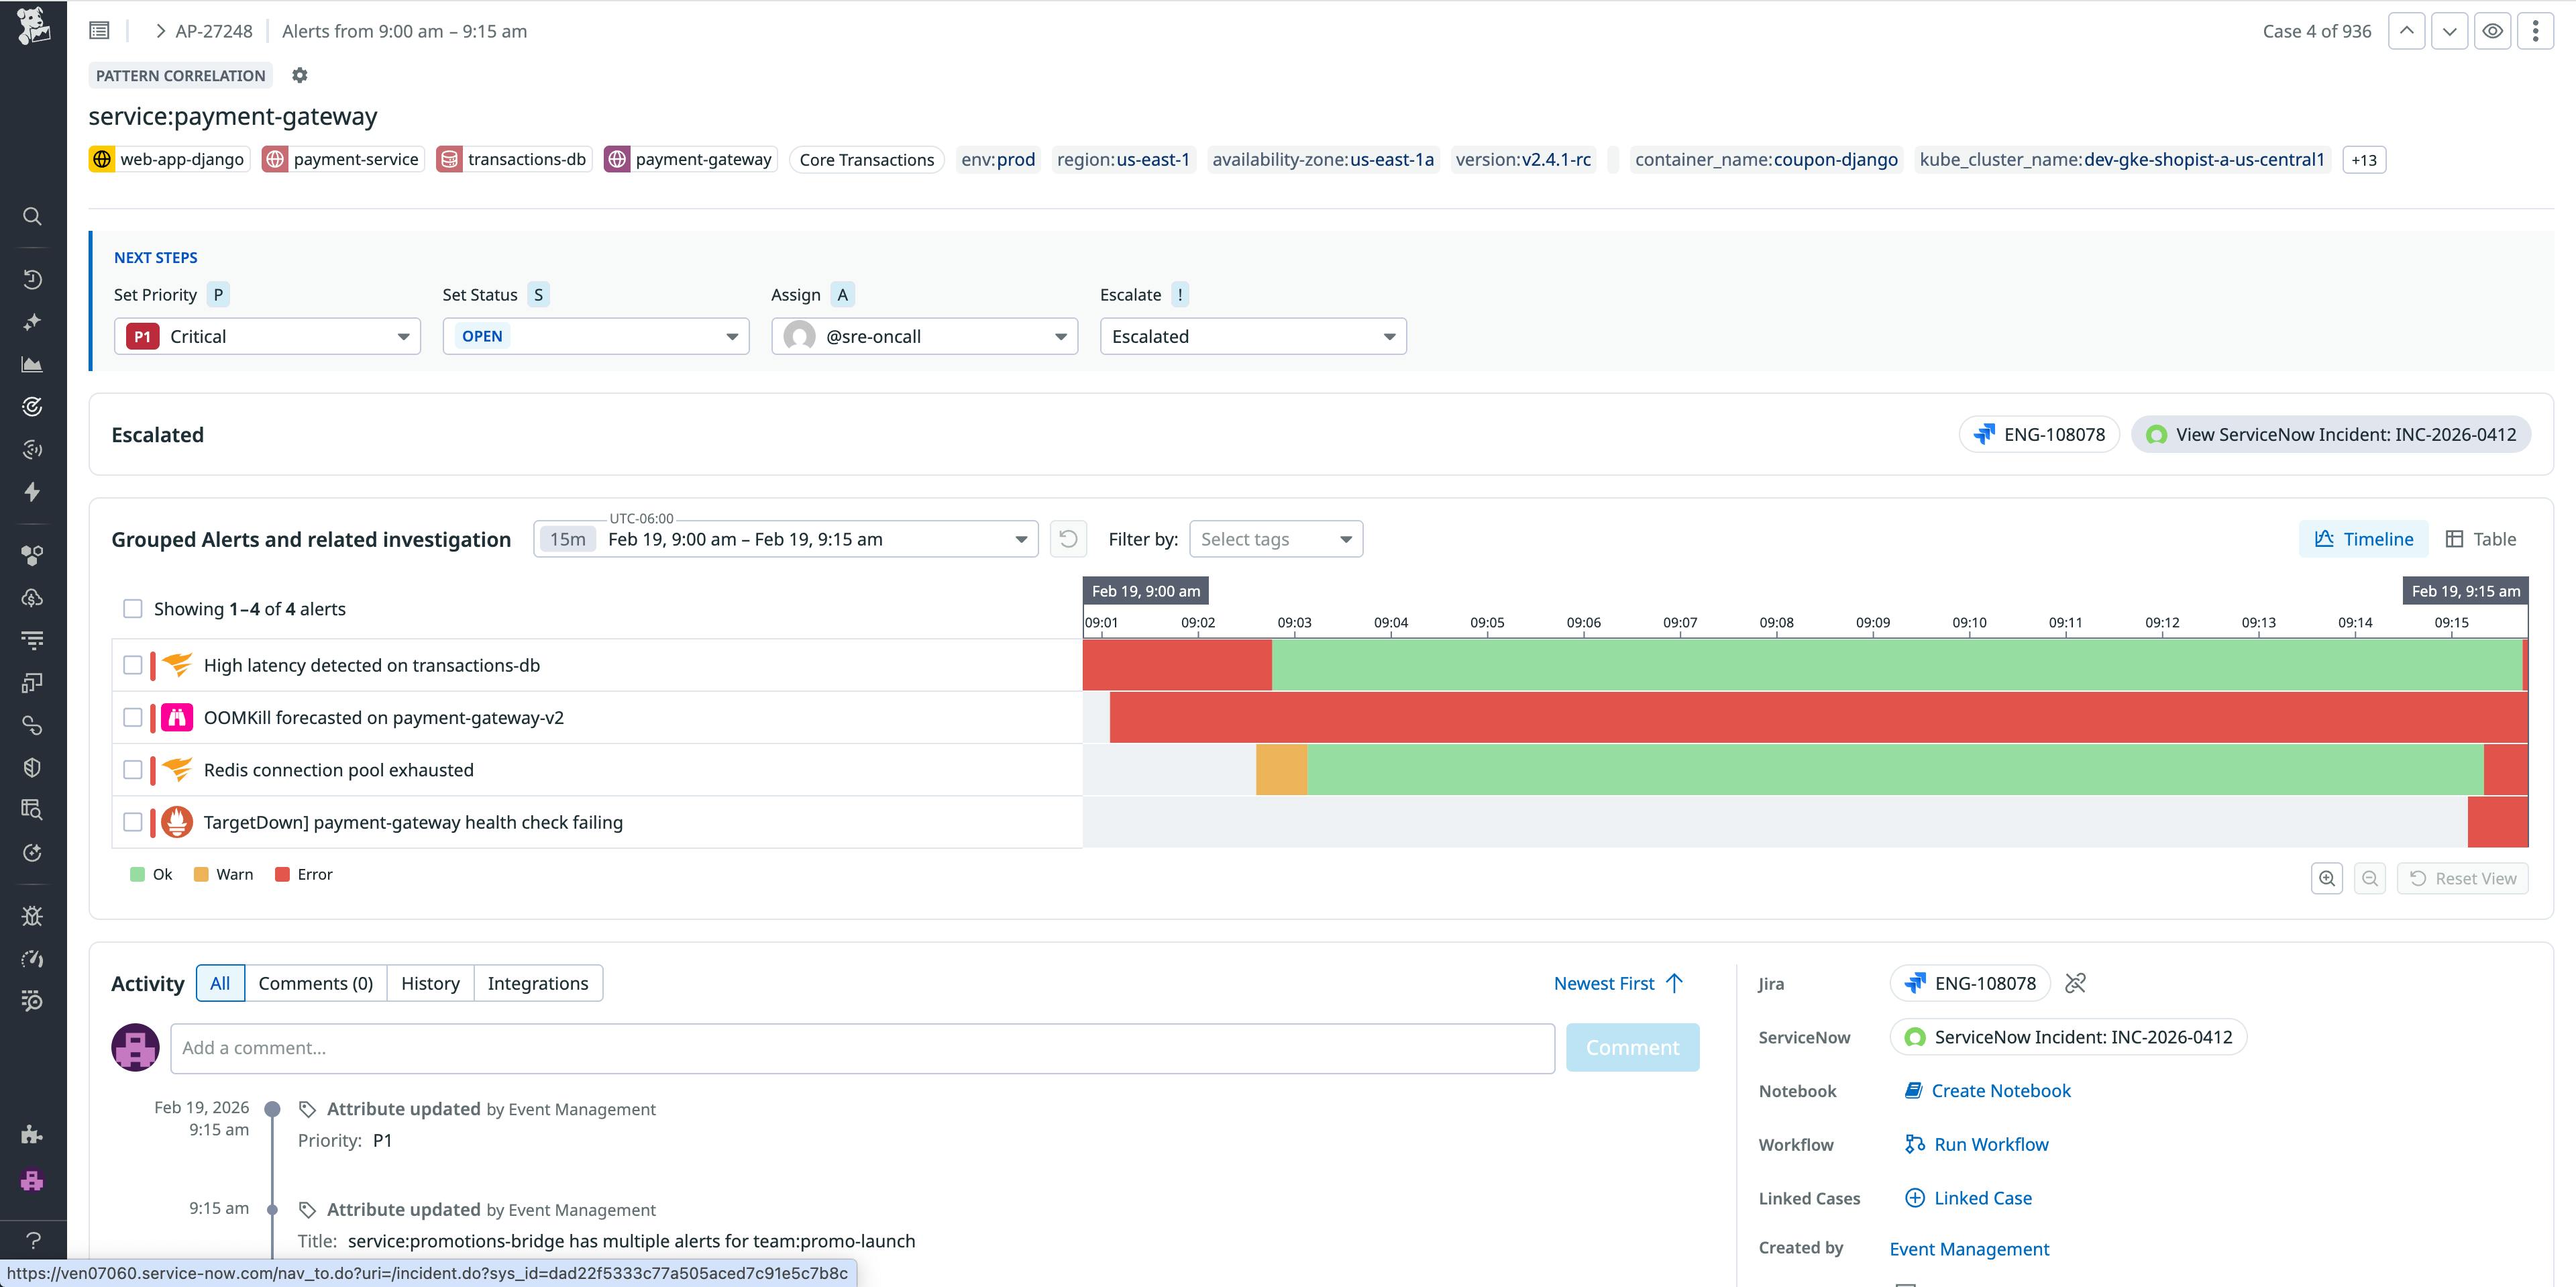Check the Showing 1-4 of 4 alerts select-all box

133,608
